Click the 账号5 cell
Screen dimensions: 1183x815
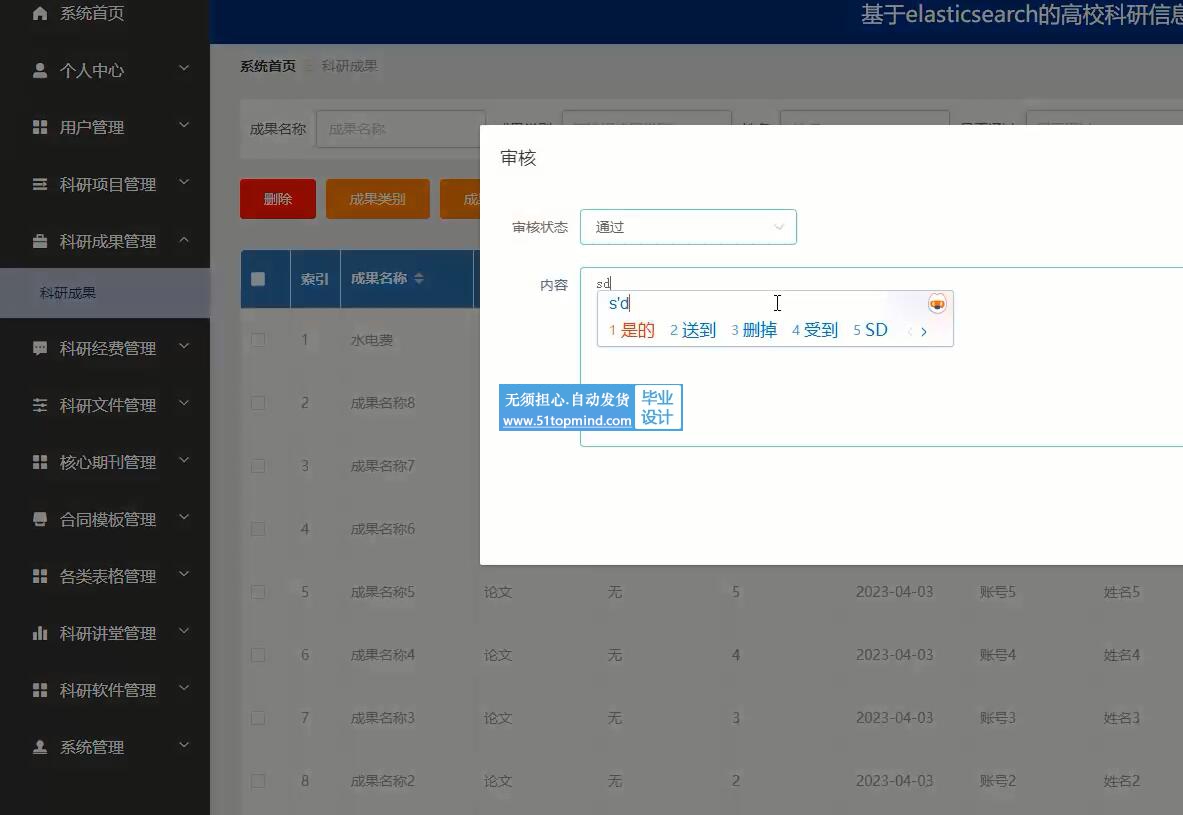click(x=997, y=592)
